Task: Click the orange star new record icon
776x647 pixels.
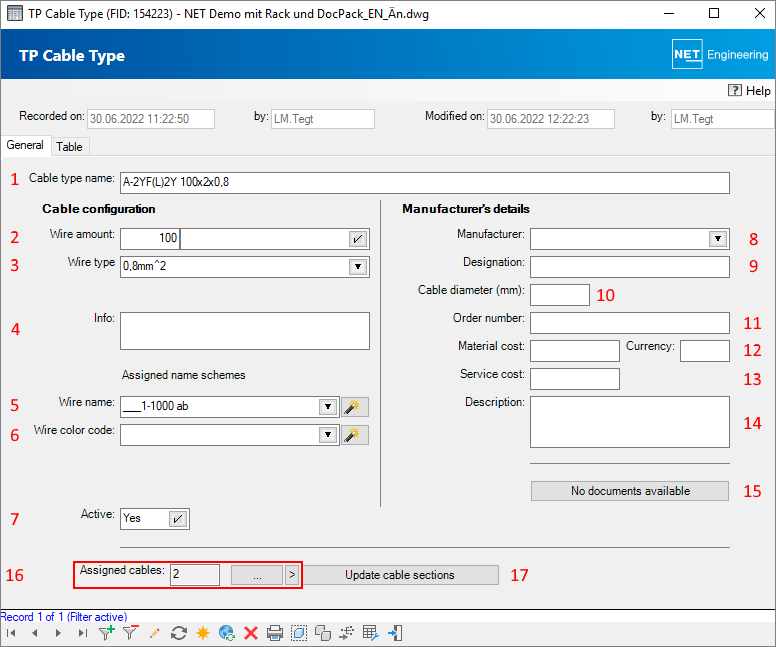Action: tap(203, 633)
